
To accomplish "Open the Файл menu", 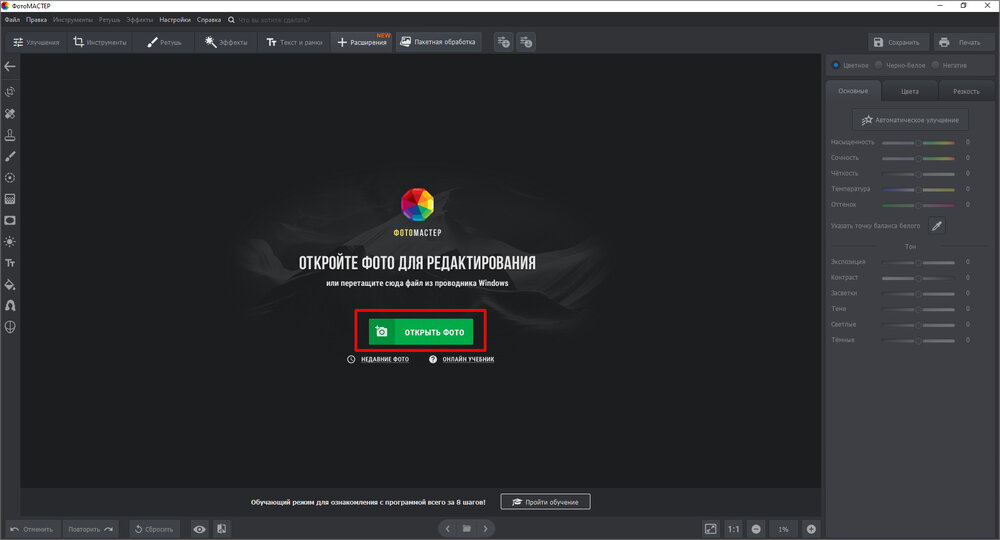I will pyautogui.click(x=12, y=20).
